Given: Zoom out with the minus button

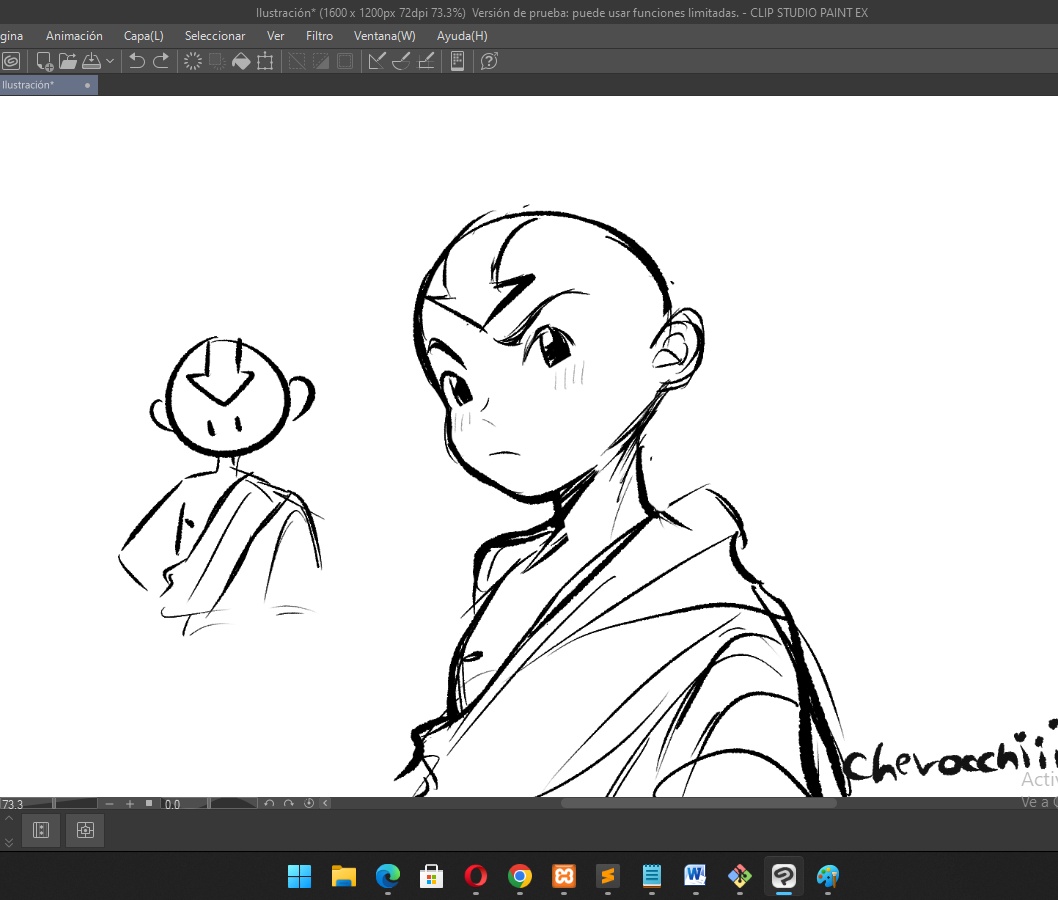Looking at the screenshot, I should [109, 804].
